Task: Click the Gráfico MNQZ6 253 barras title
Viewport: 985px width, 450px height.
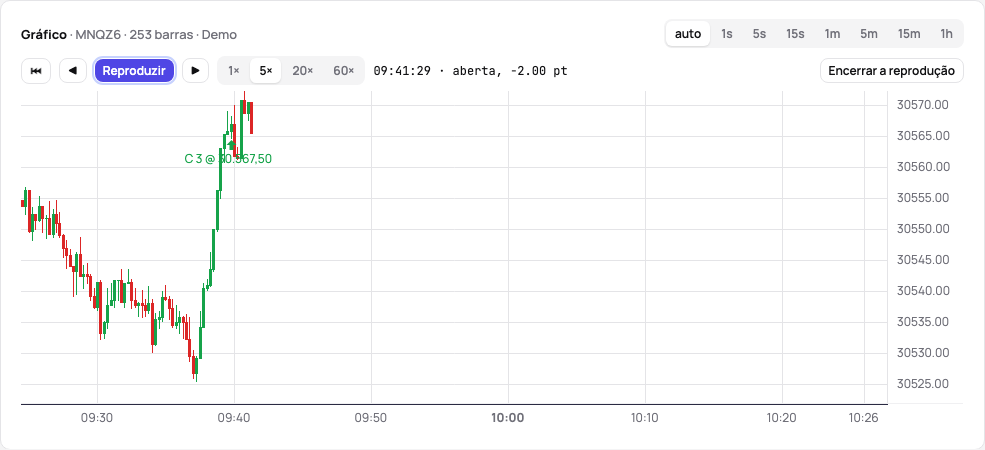Action: (129, 35)
